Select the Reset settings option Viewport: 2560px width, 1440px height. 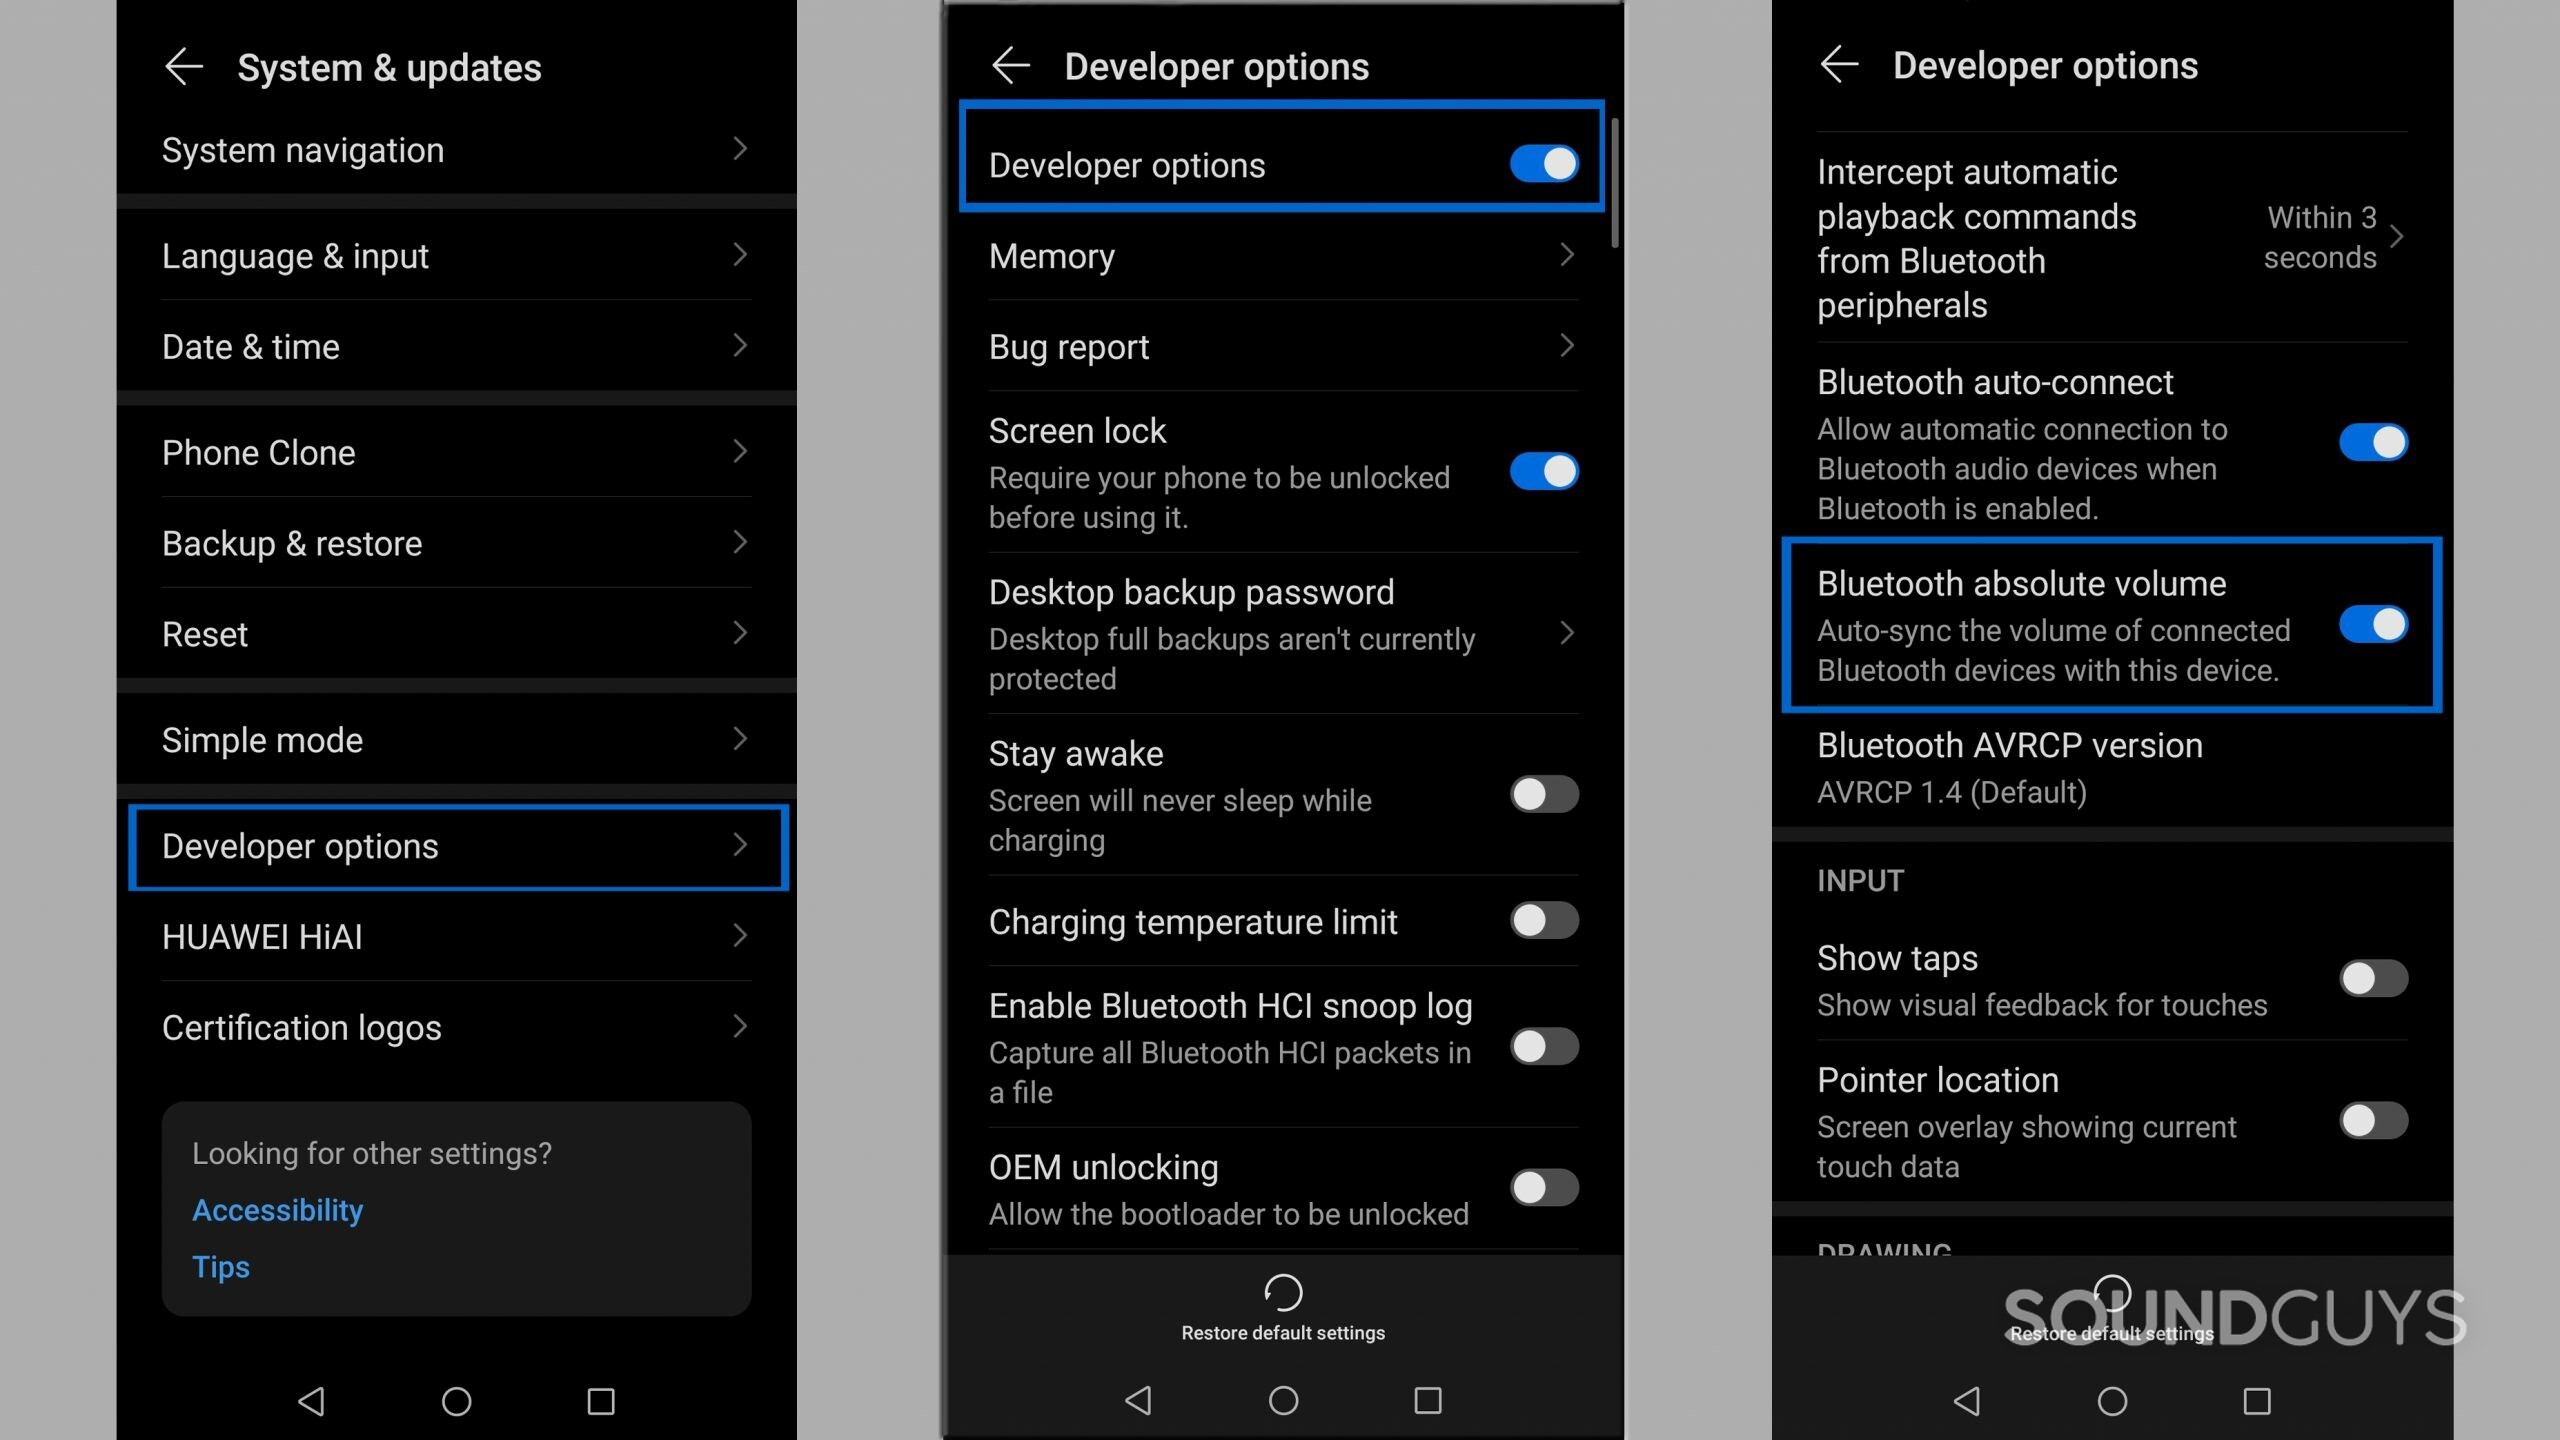click(x=455, y=633)
